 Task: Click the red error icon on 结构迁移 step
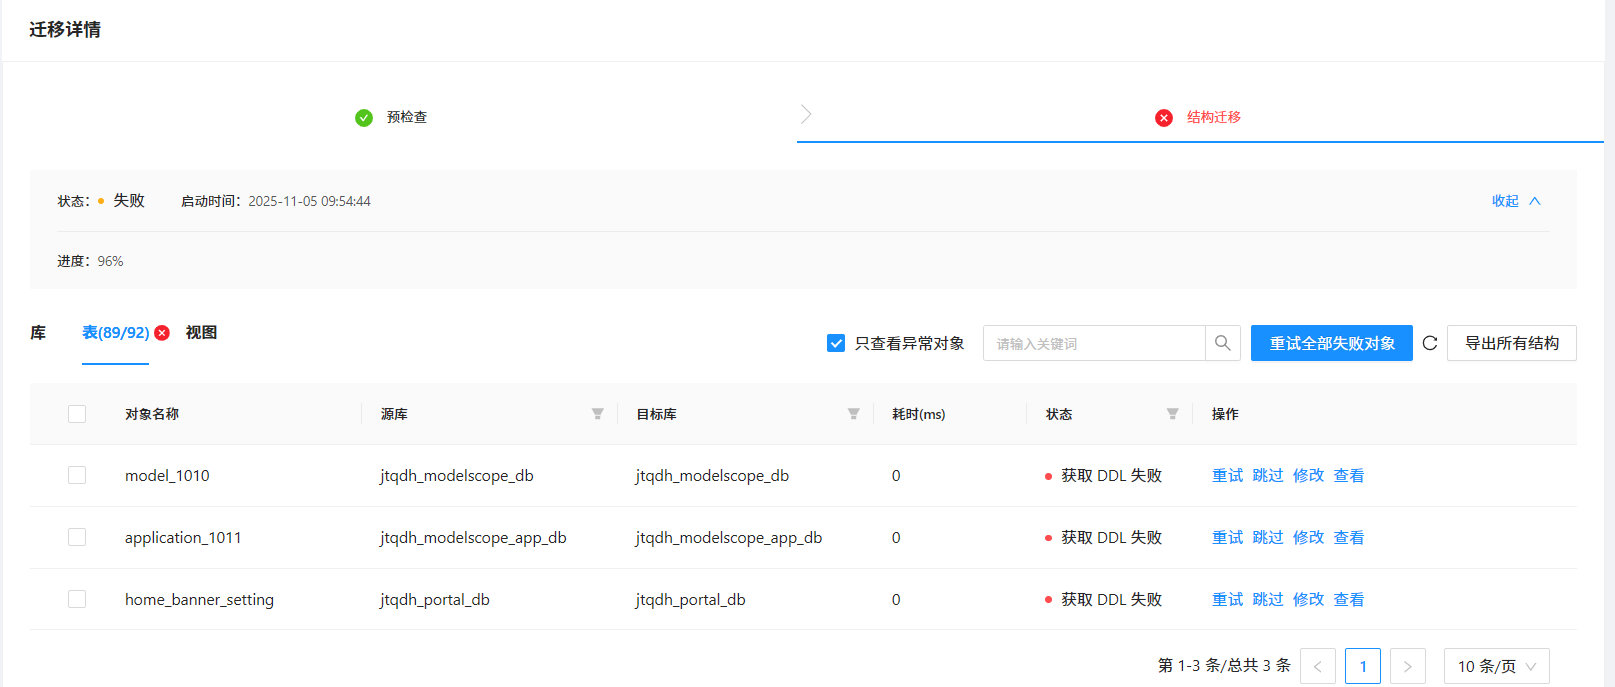point(1164,118)
